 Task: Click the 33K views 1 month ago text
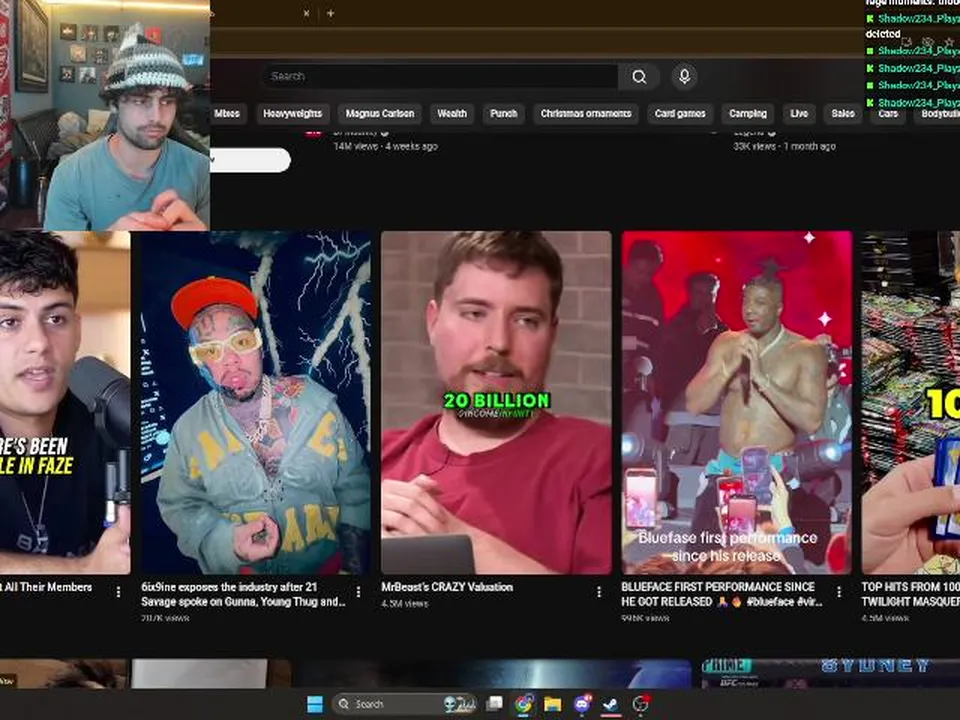784,146
